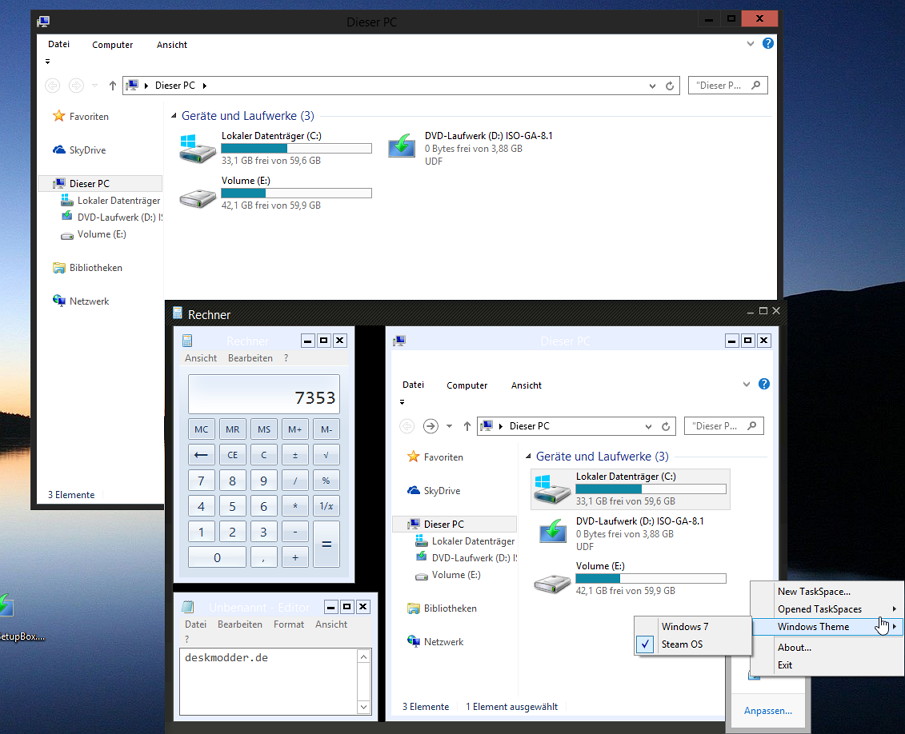Click calculator plus button
The image size is (905, 734).
tap(295, 557)
